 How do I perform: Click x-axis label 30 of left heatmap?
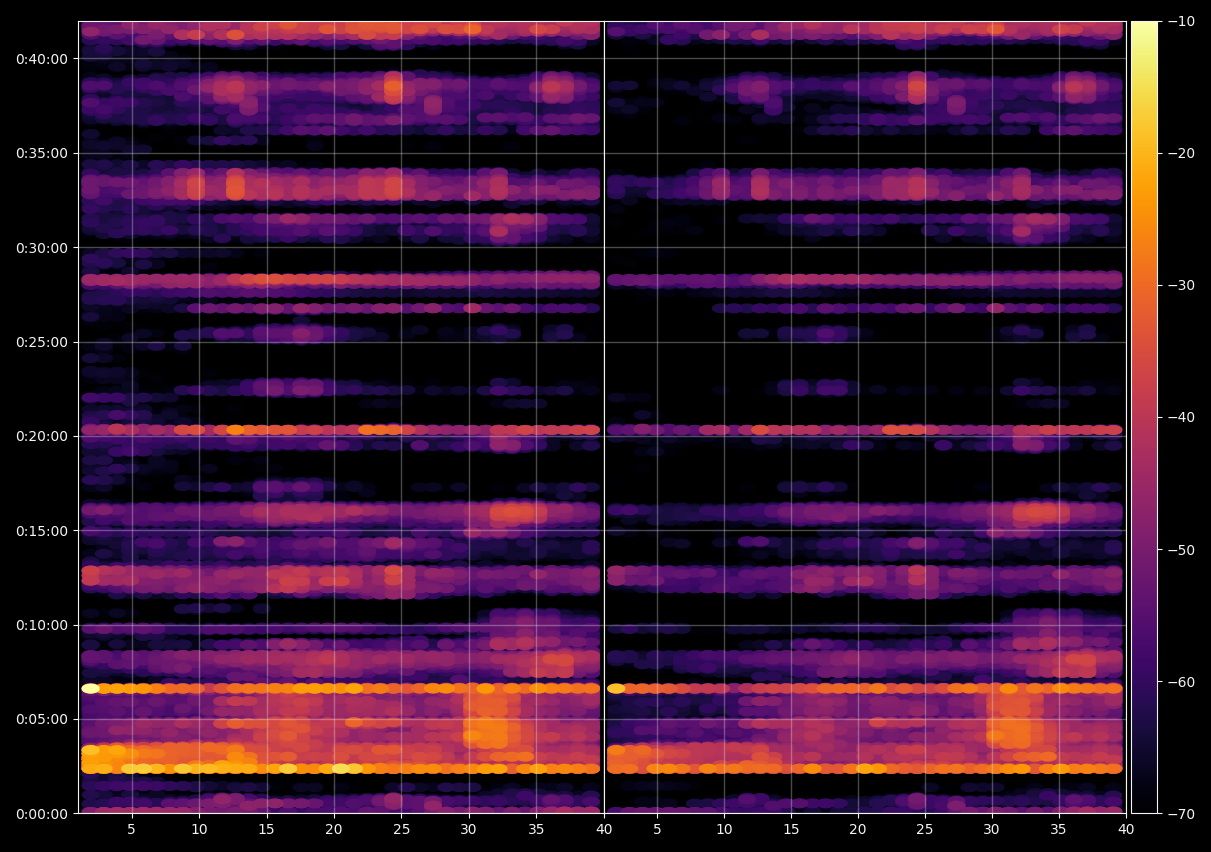(468, 830)
